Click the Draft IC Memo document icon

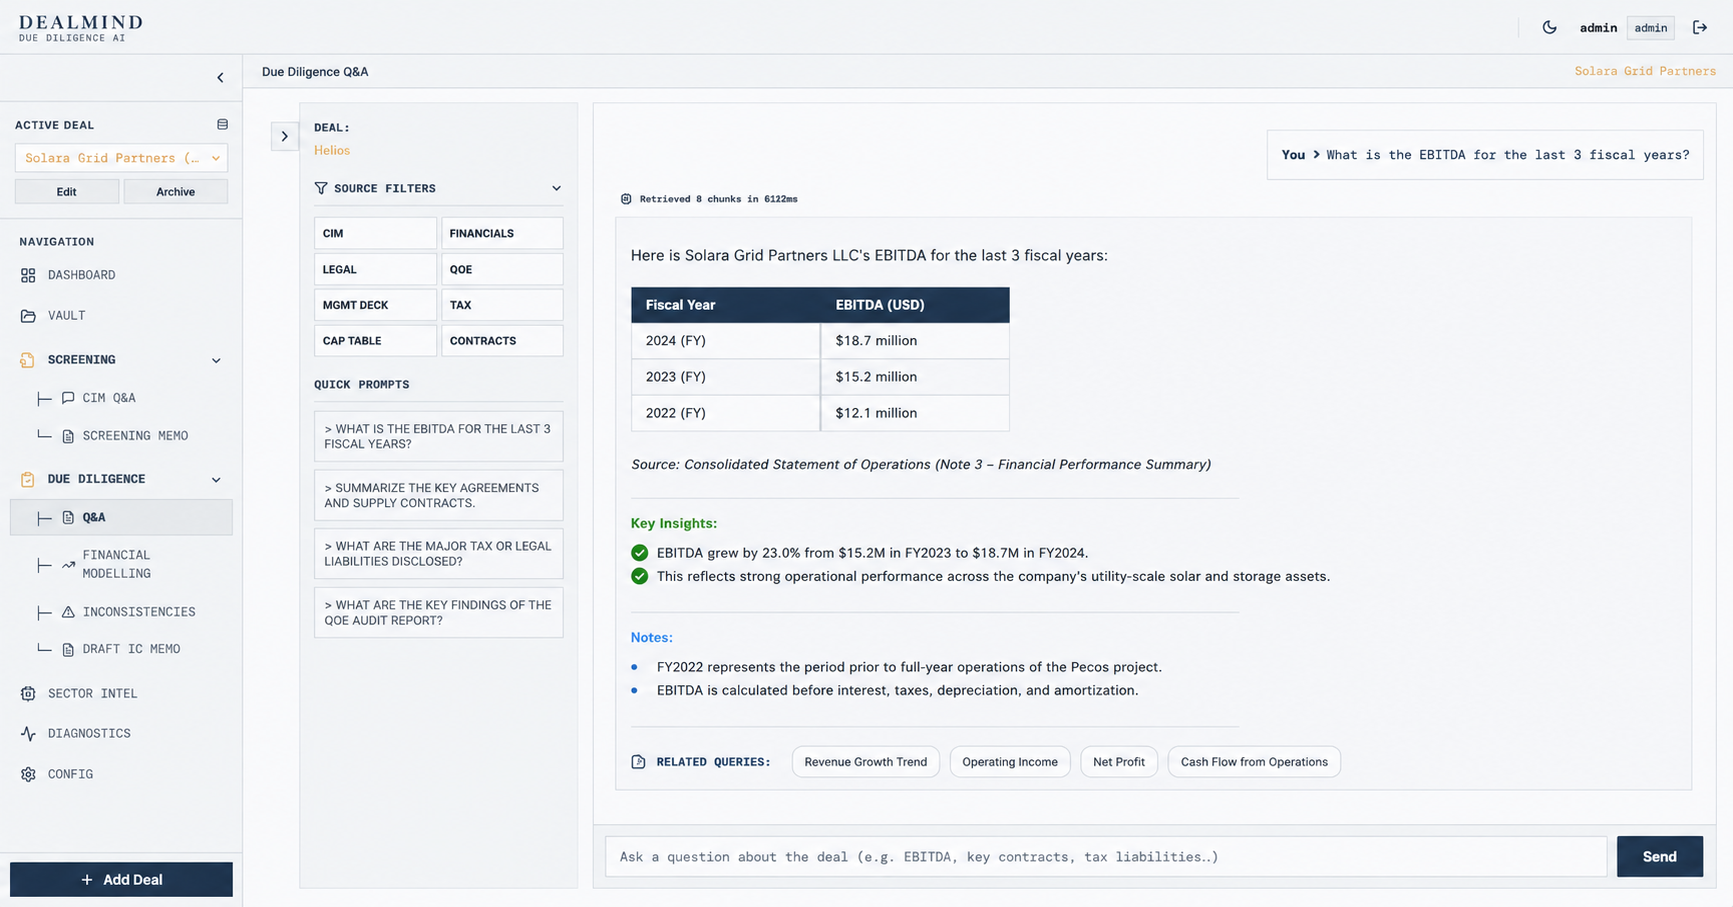pos(68,650)
